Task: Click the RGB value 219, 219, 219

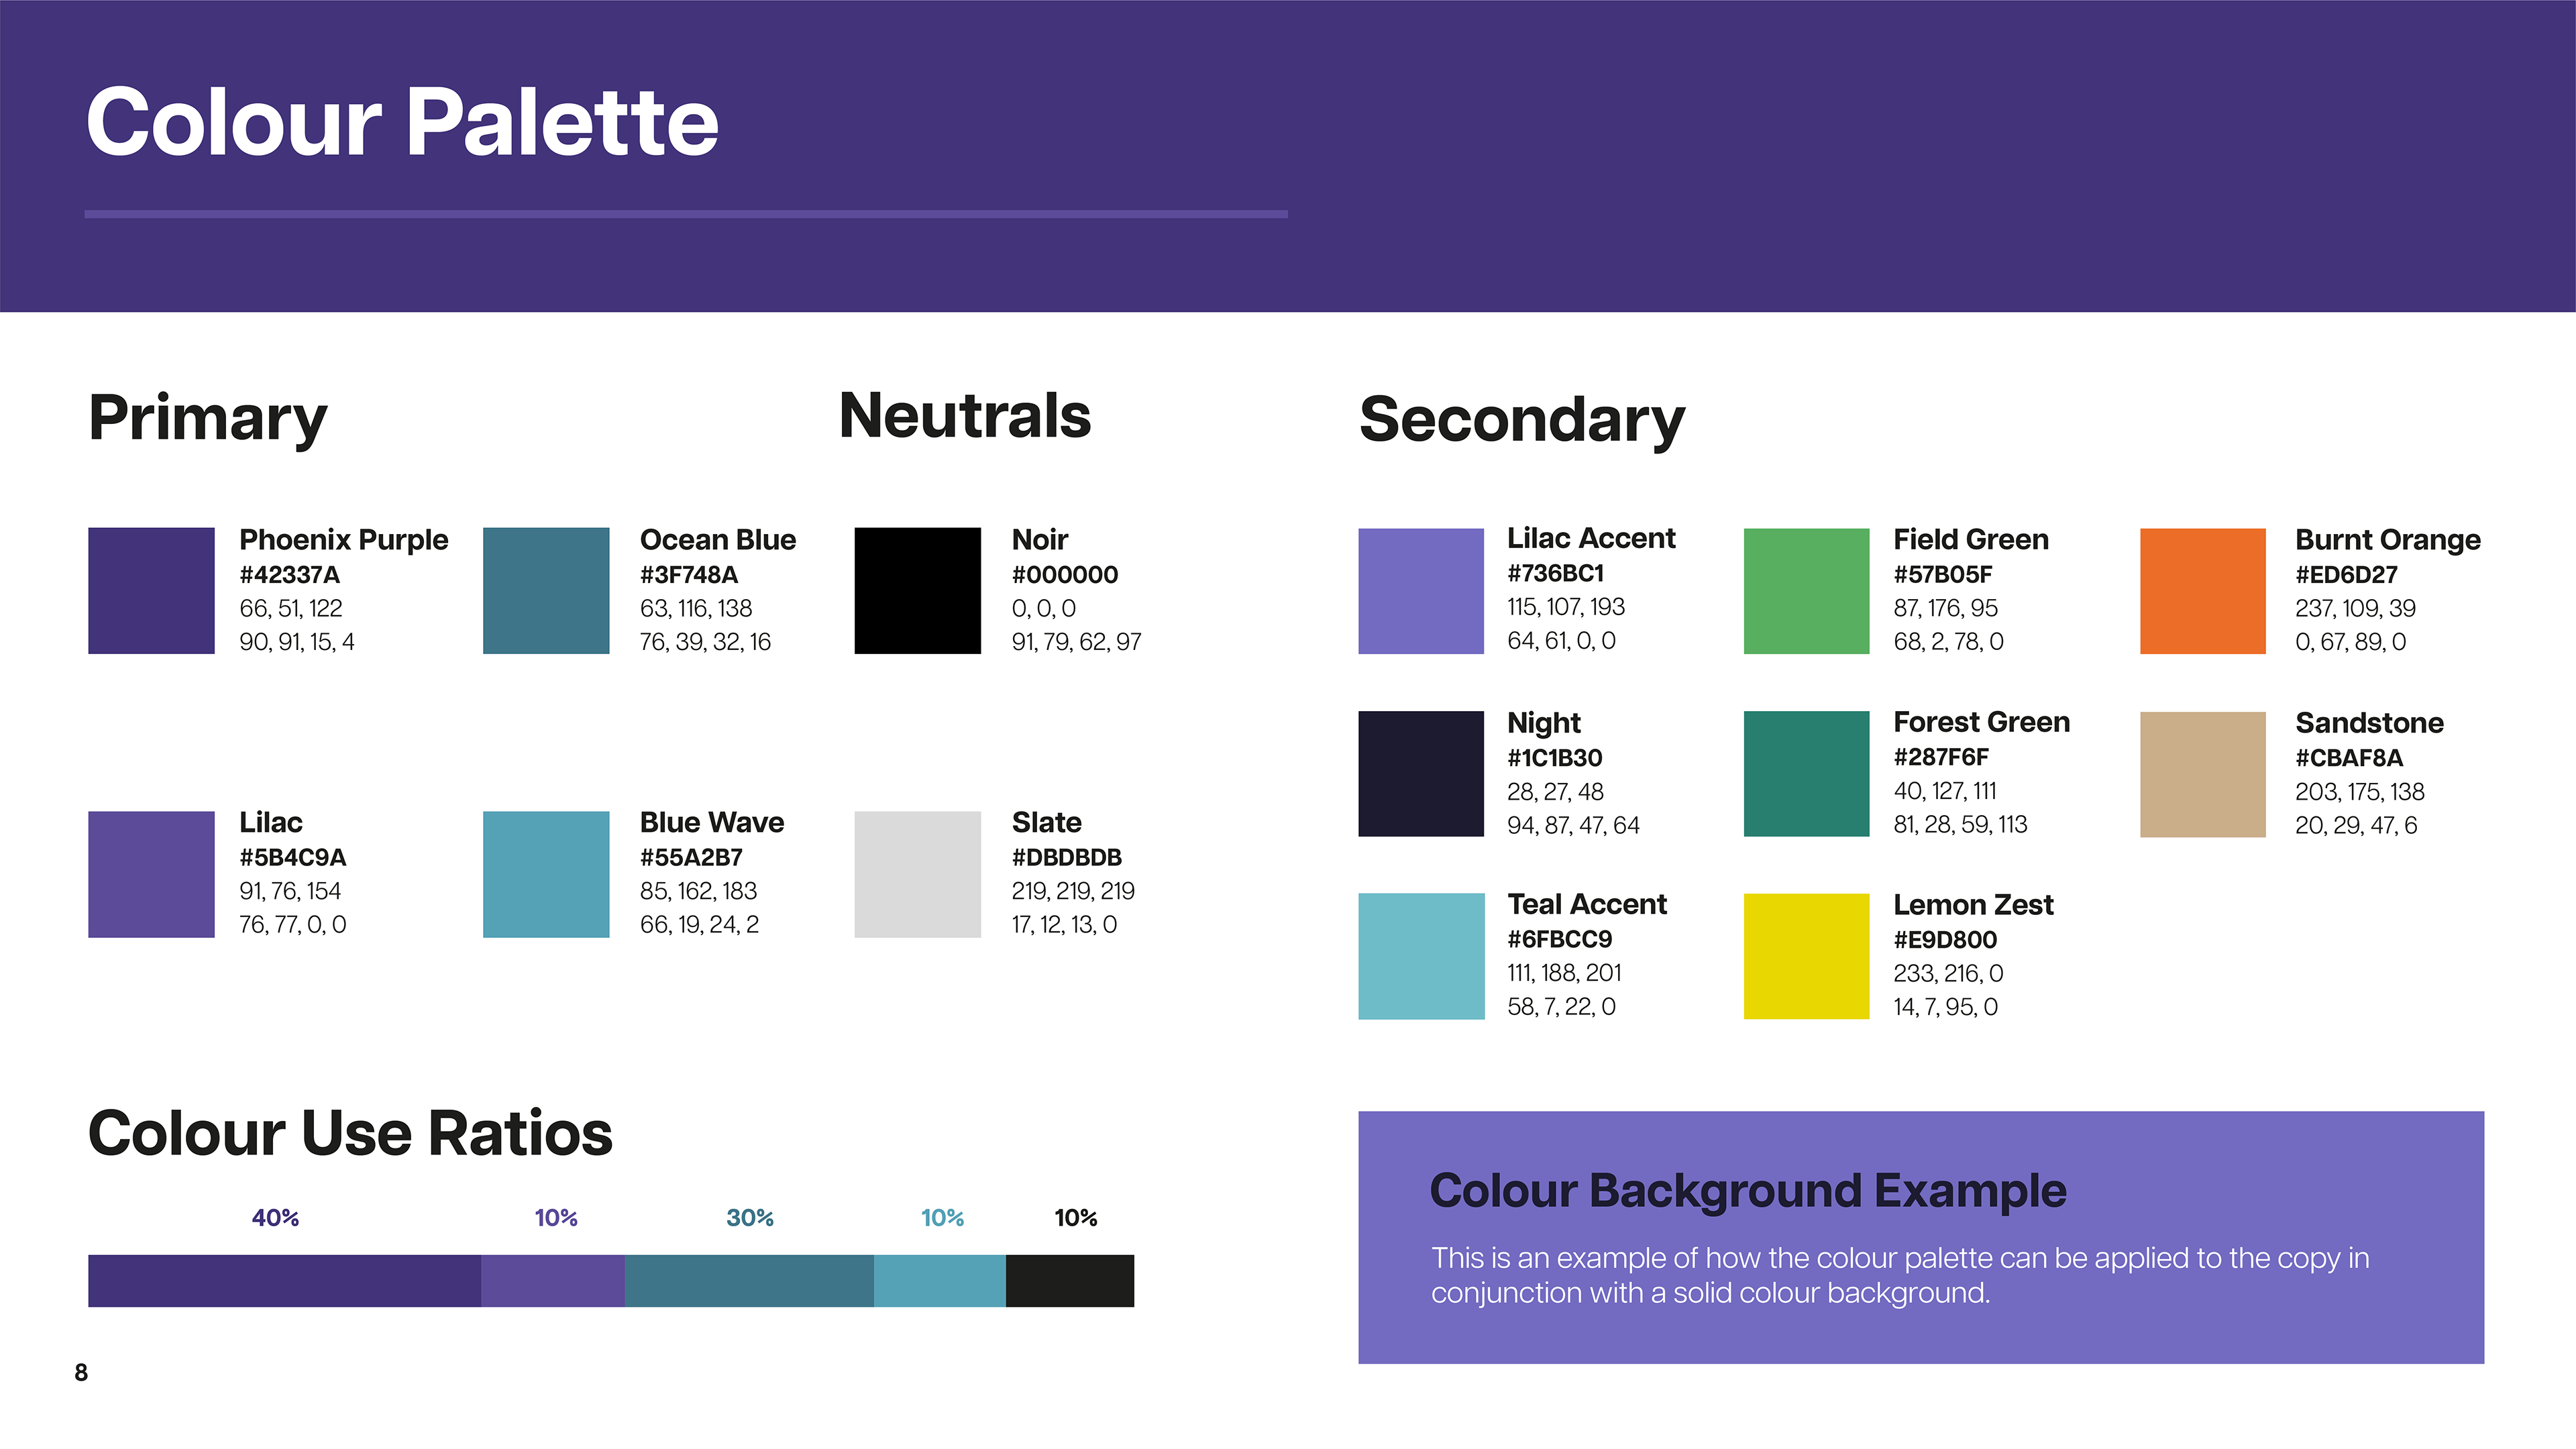Action: point(1073,891)
